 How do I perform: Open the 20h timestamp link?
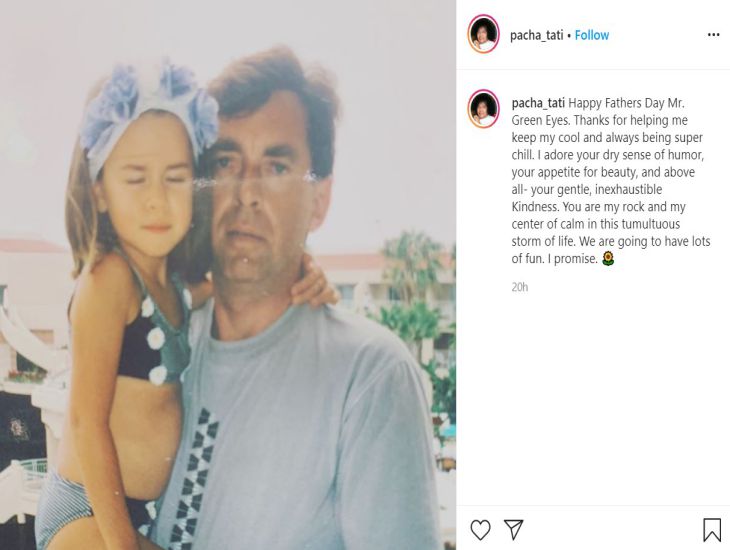tap(520, 287)
